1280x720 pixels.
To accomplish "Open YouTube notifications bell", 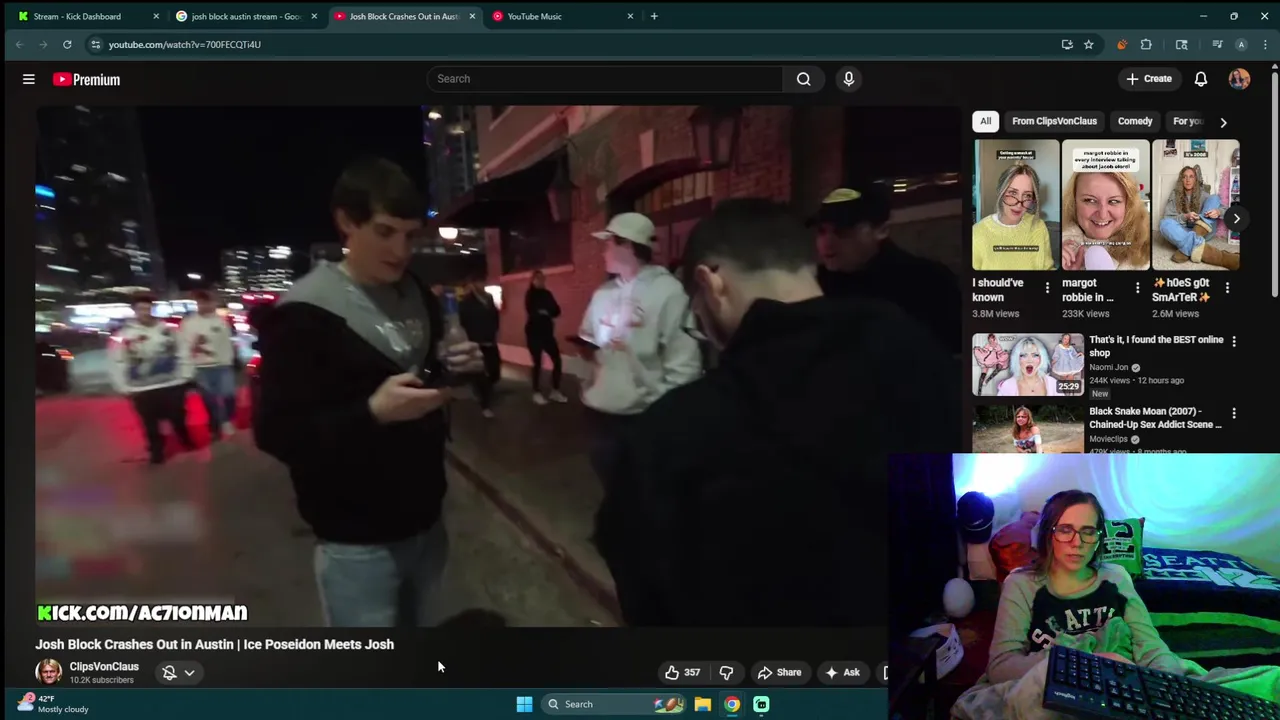I will (x=1200, y=79).
